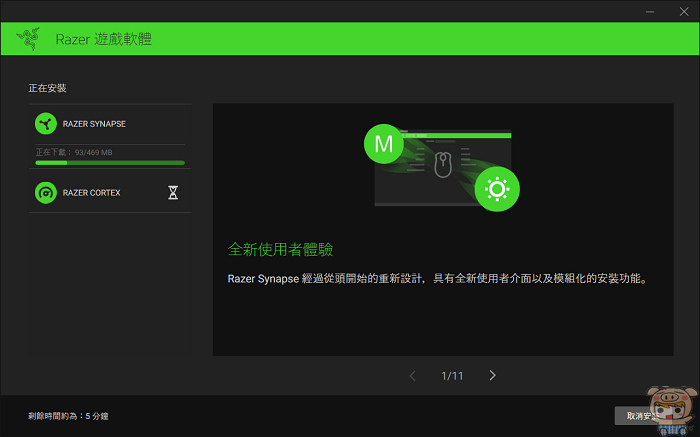Close the Razer installer window
Screen dimensions: 700x437
[684, 12]
